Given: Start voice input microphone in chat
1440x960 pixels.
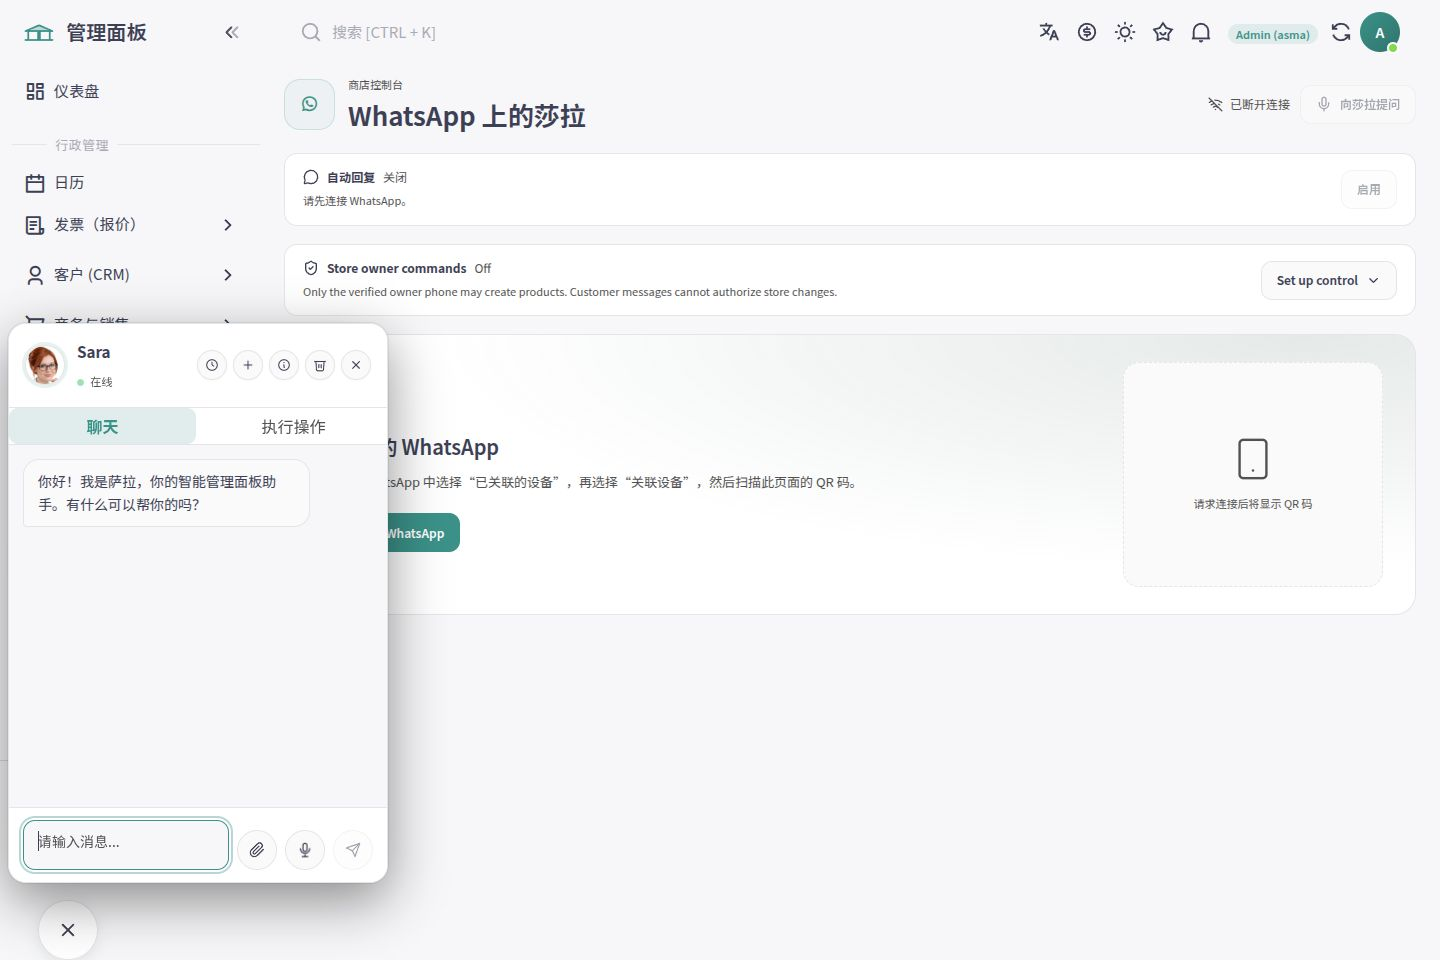Looking at the screenshot, I should click(305, 850).
